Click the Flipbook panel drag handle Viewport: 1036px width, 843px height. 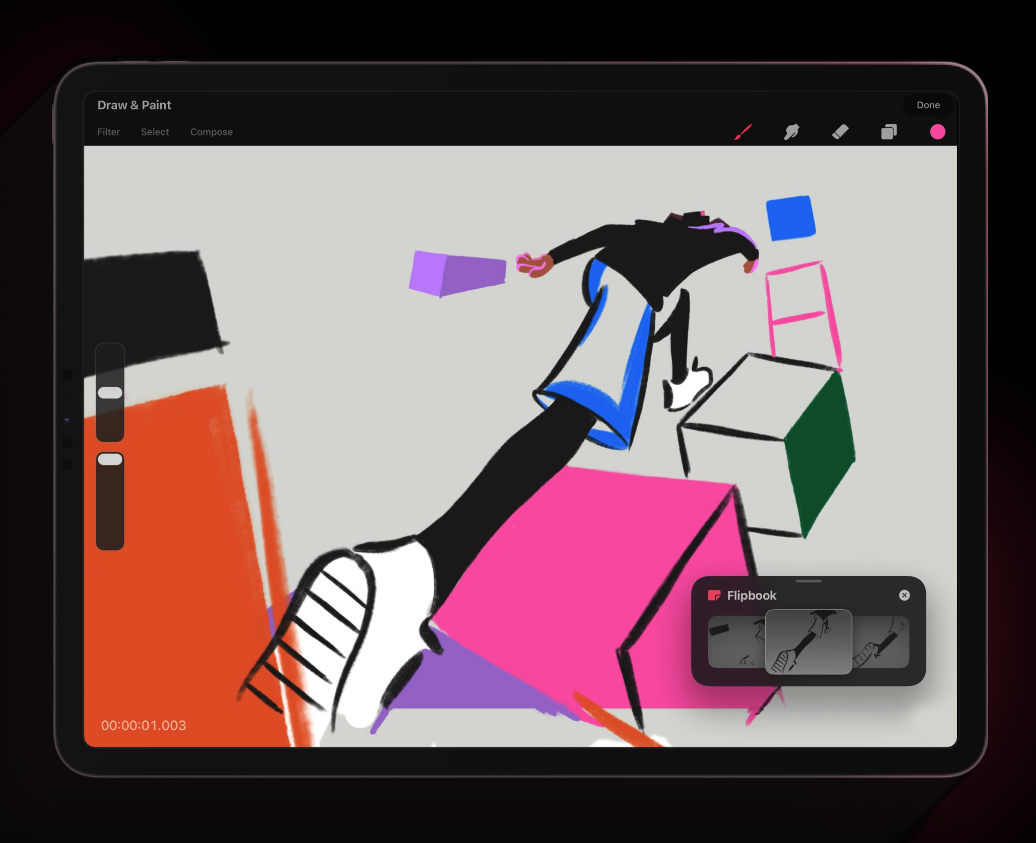[809, 581]
